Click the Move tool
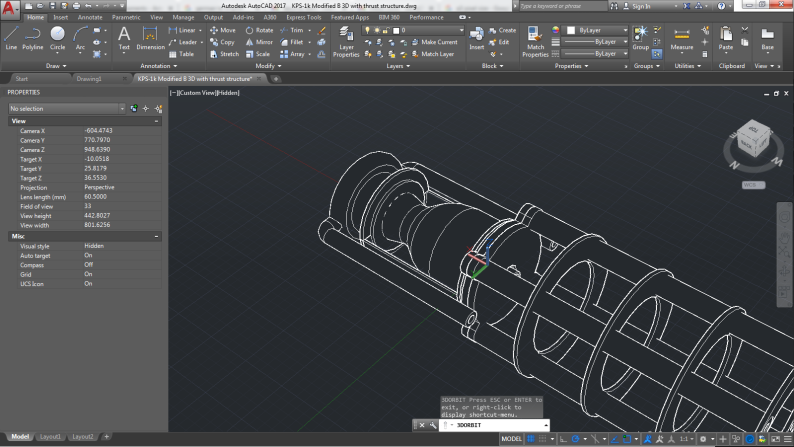Viewport: 794px width, 447px height. pyautogui.click(x=223, y=30)
